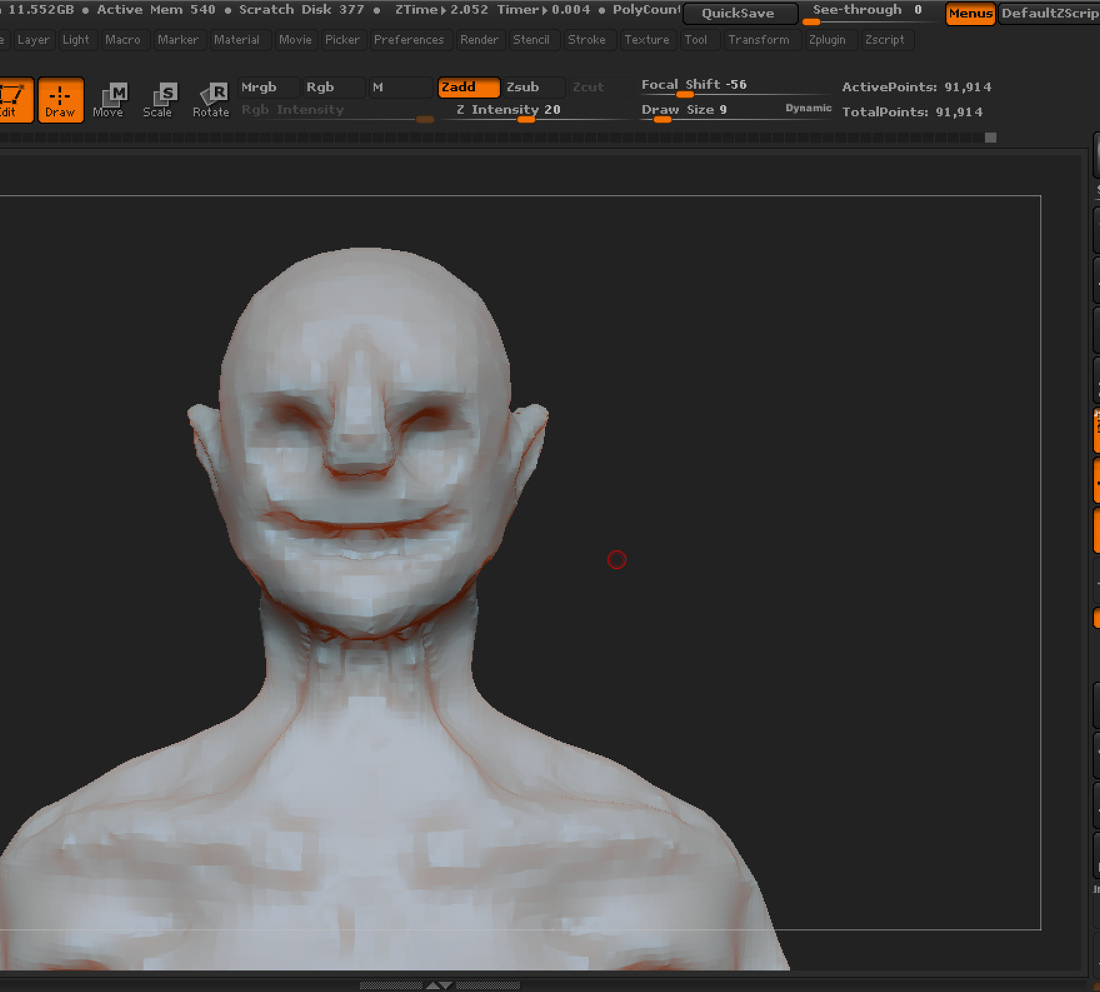The height and width of the screenshot is (992, 1100).
Task: Open the Stencil menu
Action: [531, 40]
